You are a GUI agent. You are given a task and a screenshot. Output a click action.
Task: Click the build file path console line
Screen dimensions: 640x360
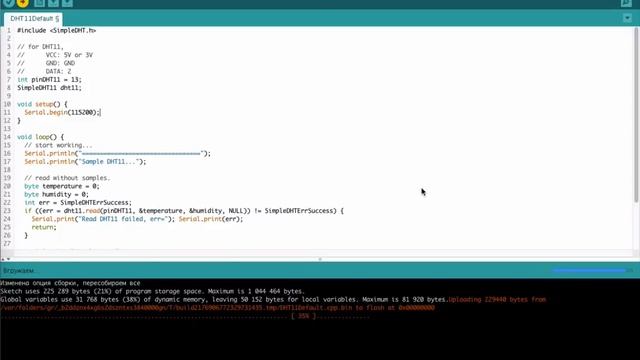click(x=217, y=308)
